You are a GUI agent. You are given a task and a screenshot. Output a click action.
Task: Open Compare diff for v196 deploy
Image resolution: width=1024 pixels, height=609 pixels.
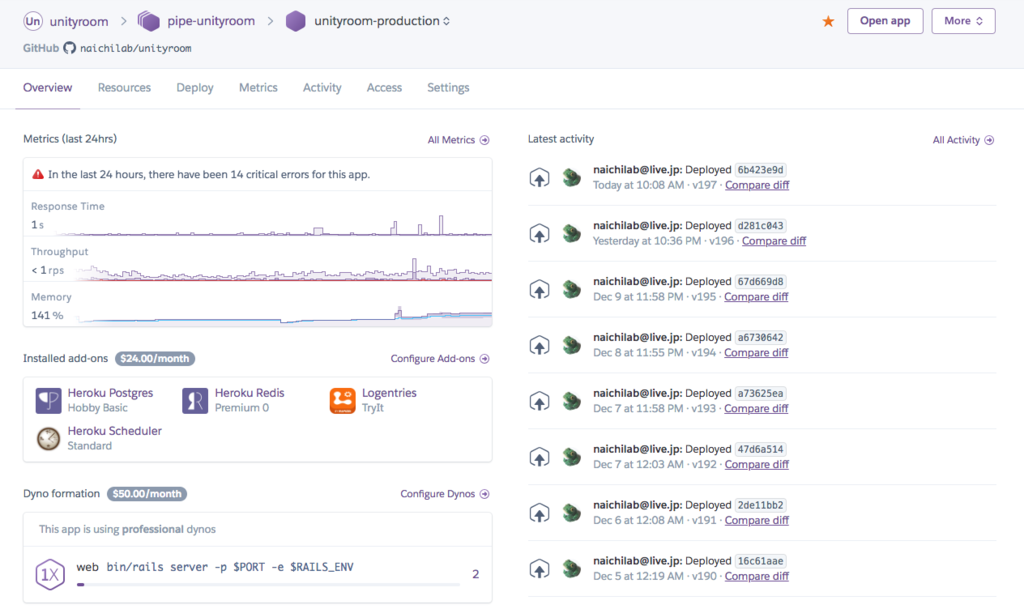774,241
